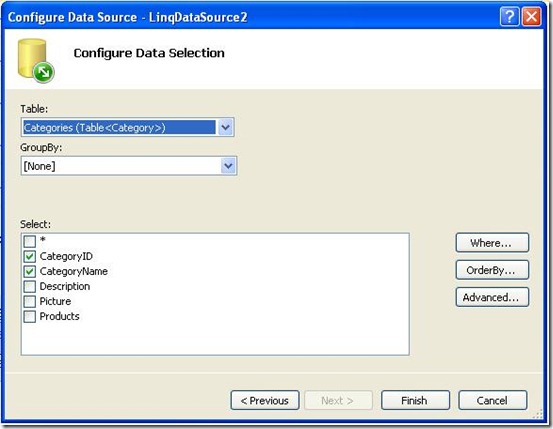
Task: Go back with the Previous button
Action: pos(265,400)
